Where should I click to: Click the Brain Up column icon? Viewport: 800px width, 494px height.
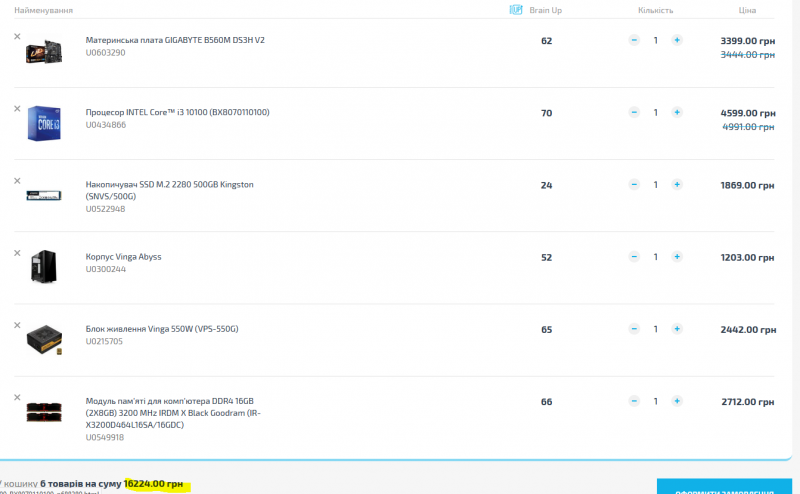(515, 10)
